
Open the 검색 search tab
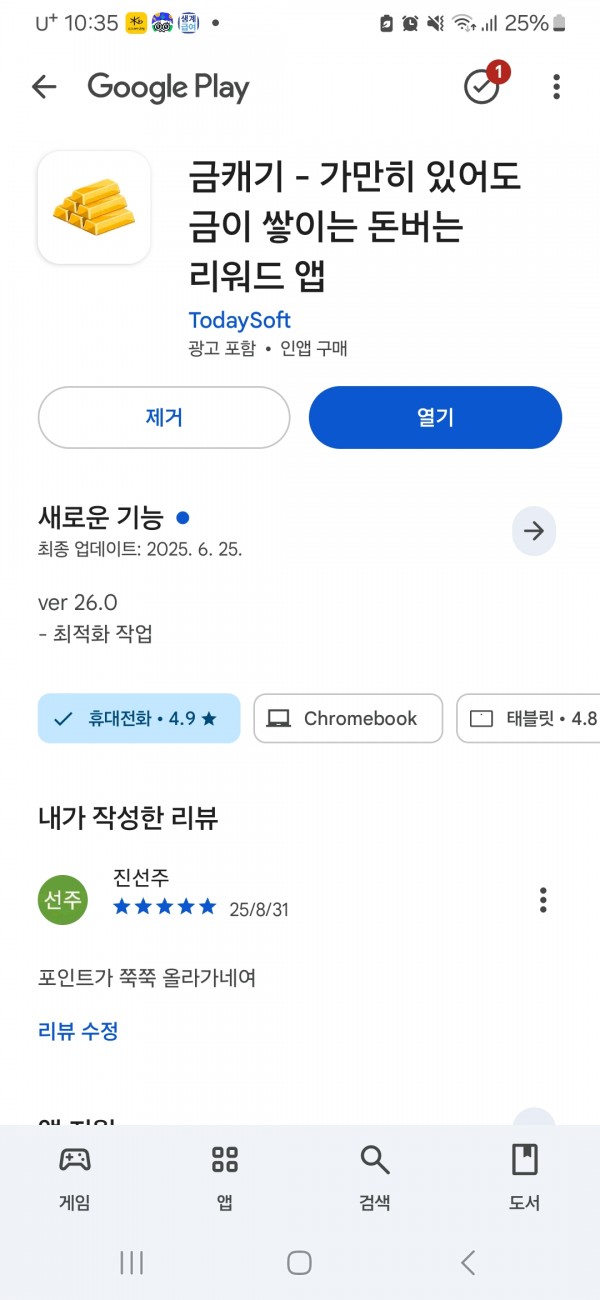point(375,1178)
